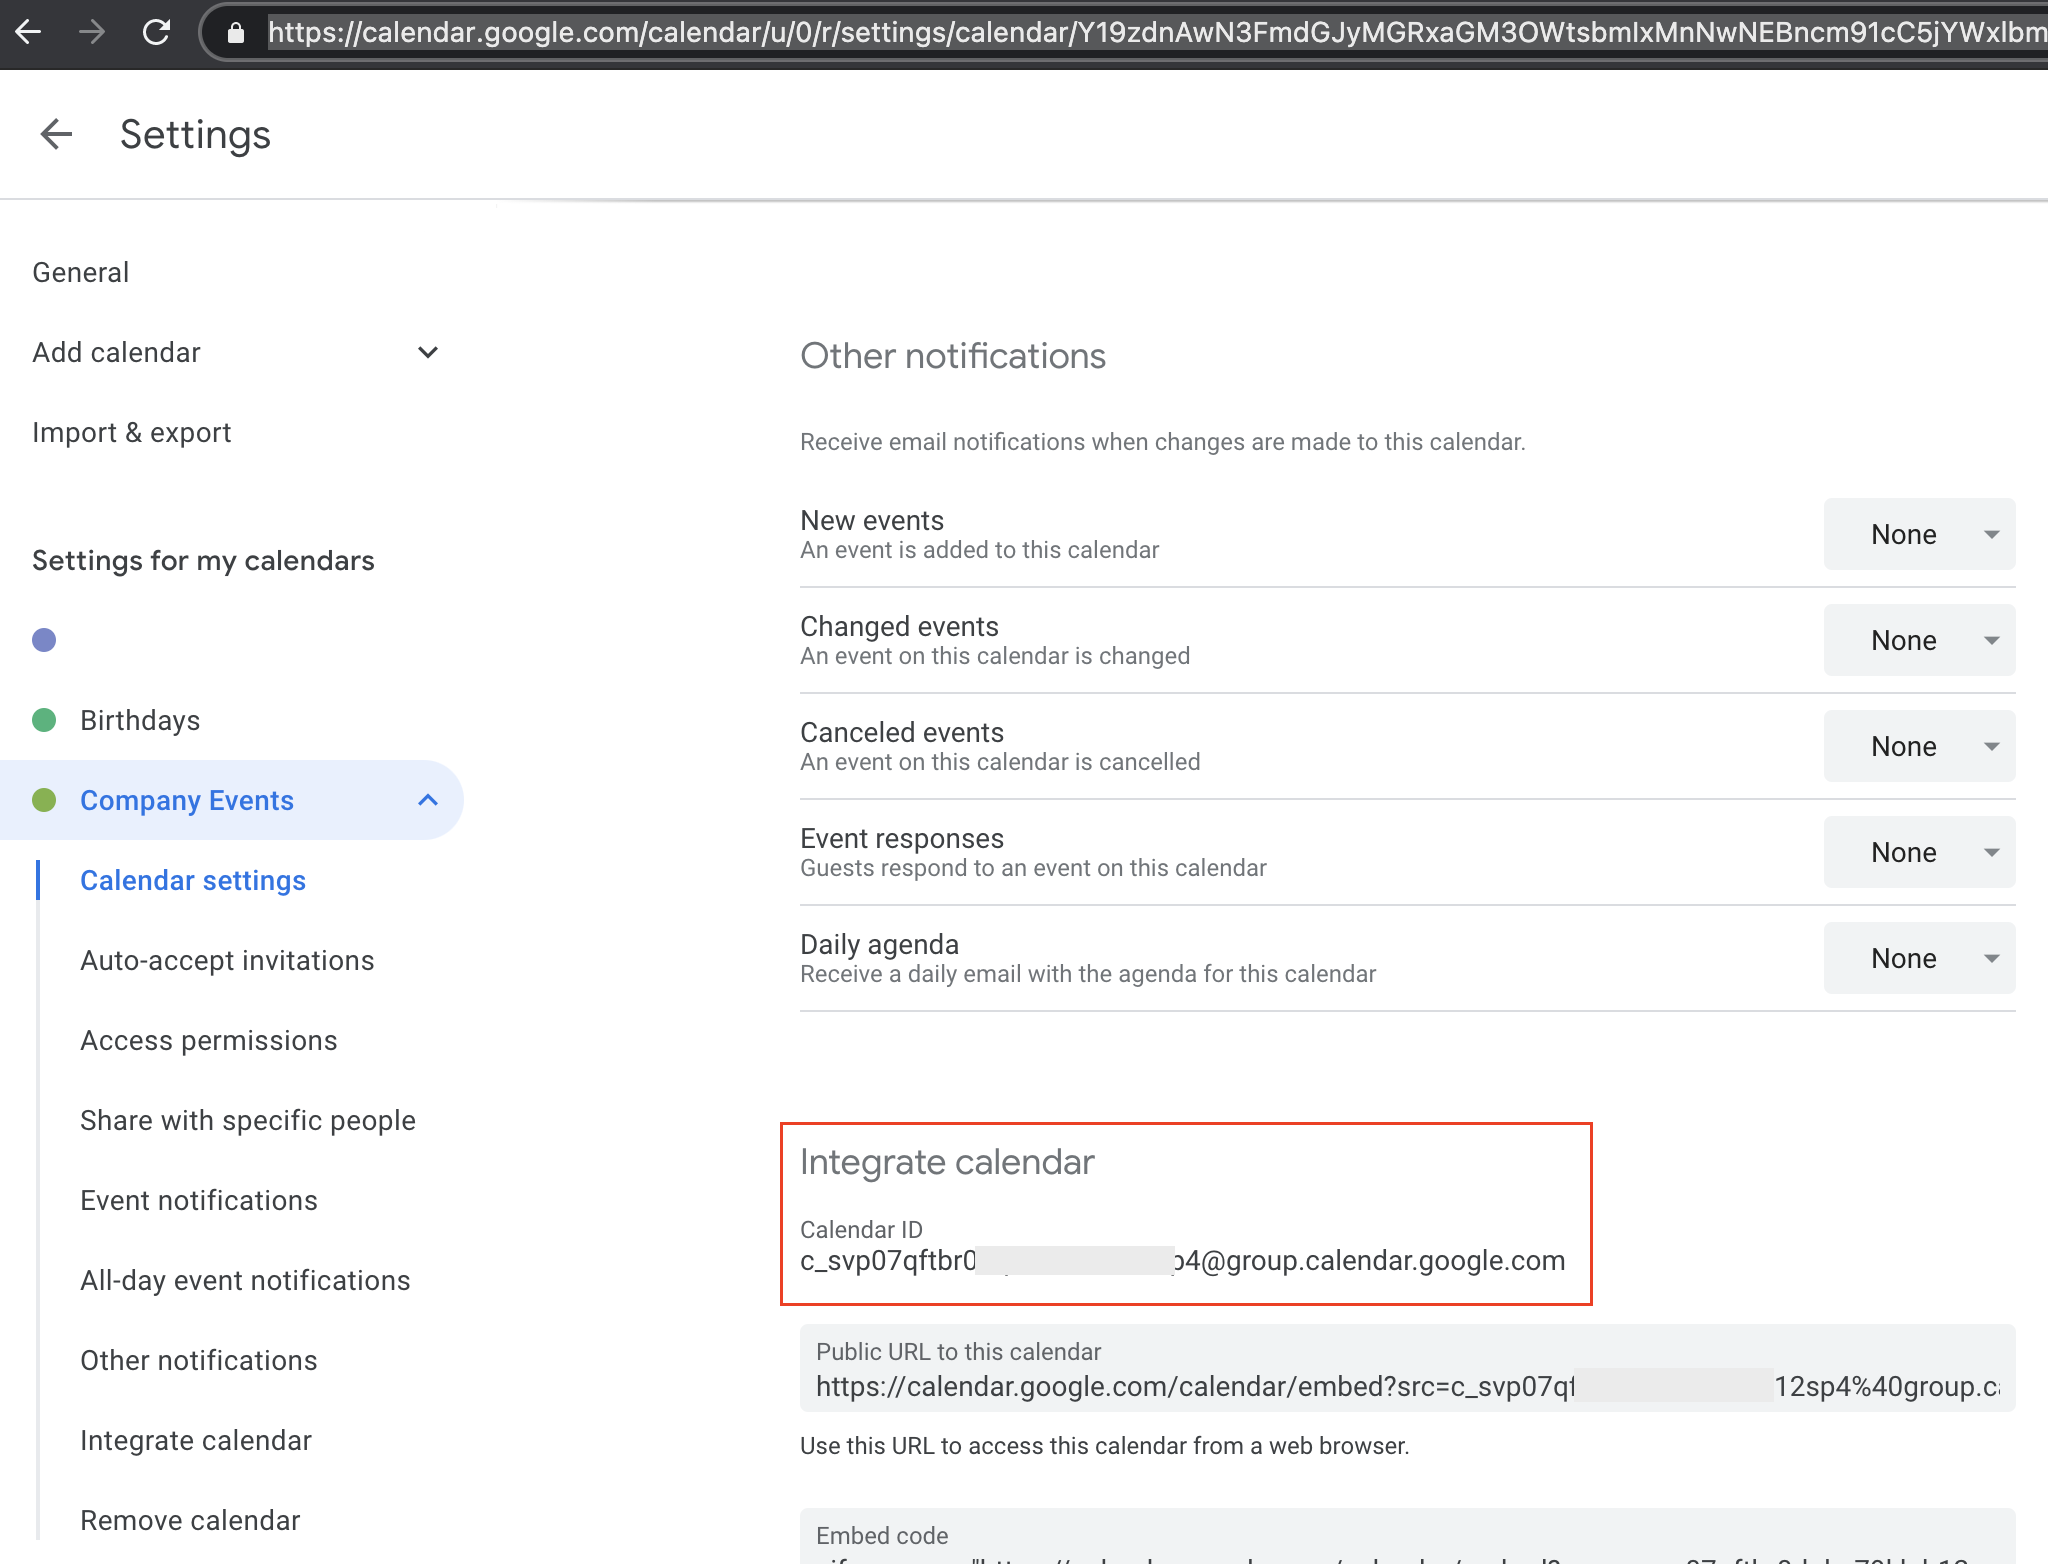Jump to Remove calendar section
Image resolution: width=2048 pixels, height=1564 pixels.
tap(190, 1520)
